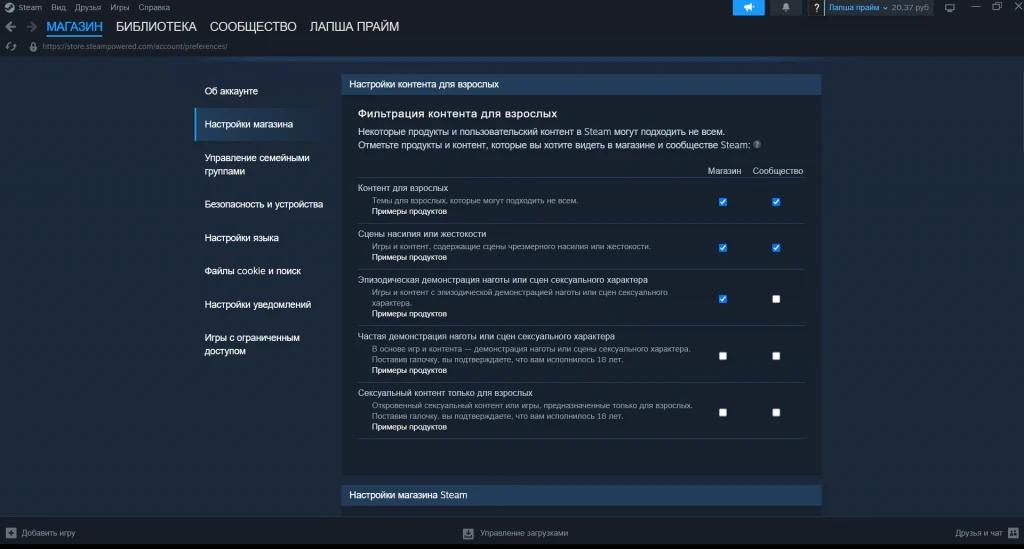Uncheck Сообщество for Сцены насилия или жестокости
The width and height of the screenshot is (1024, 549).
point(776,247)
